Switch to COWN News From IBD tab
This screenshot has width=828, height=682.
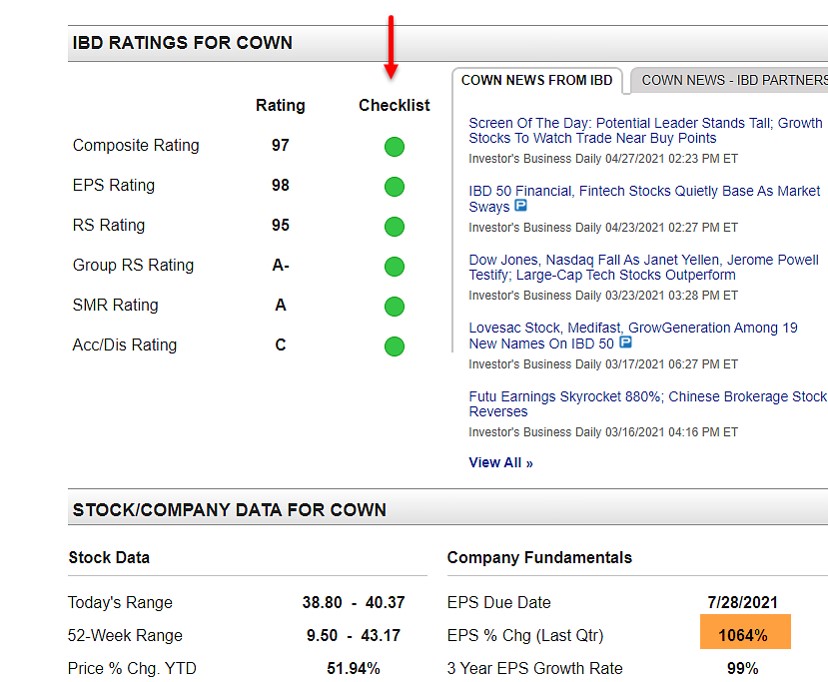[x=537, y=80]
